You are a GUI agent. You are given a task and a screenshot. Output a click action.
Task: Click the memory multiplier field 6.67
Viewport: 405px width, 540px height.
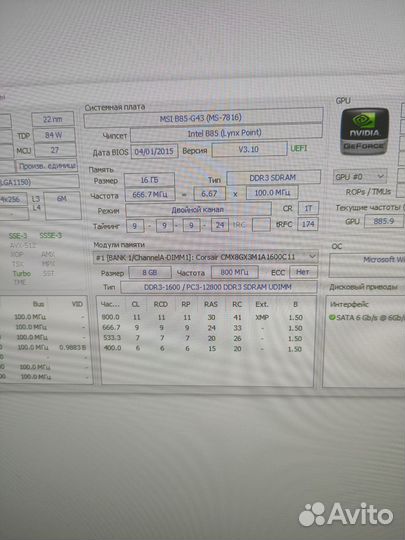click(209, 193)
